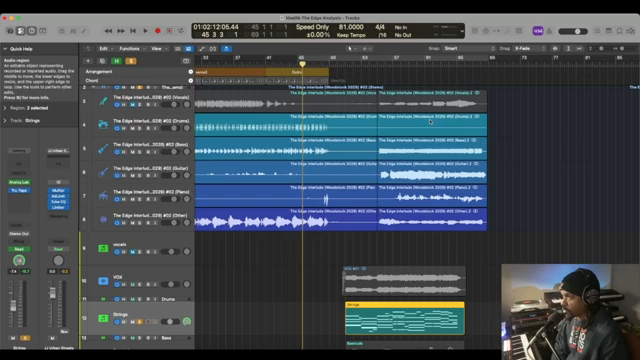Screen dimensions: 640x360
Task: Open the Snap Smart dropdown
Action: click(469, 49)
